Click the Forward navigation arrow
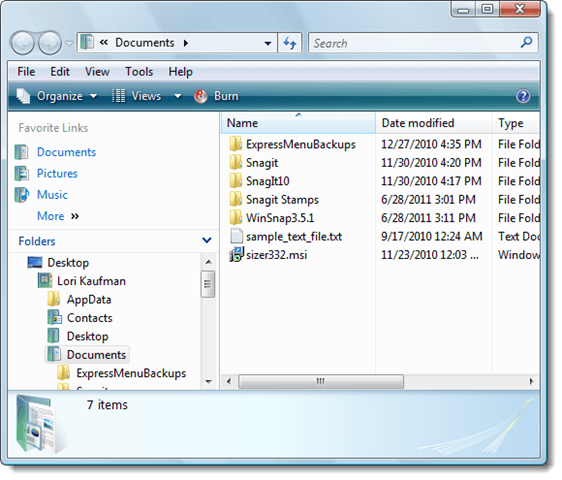This screenshot has height=480, width=562. (50, 43)
